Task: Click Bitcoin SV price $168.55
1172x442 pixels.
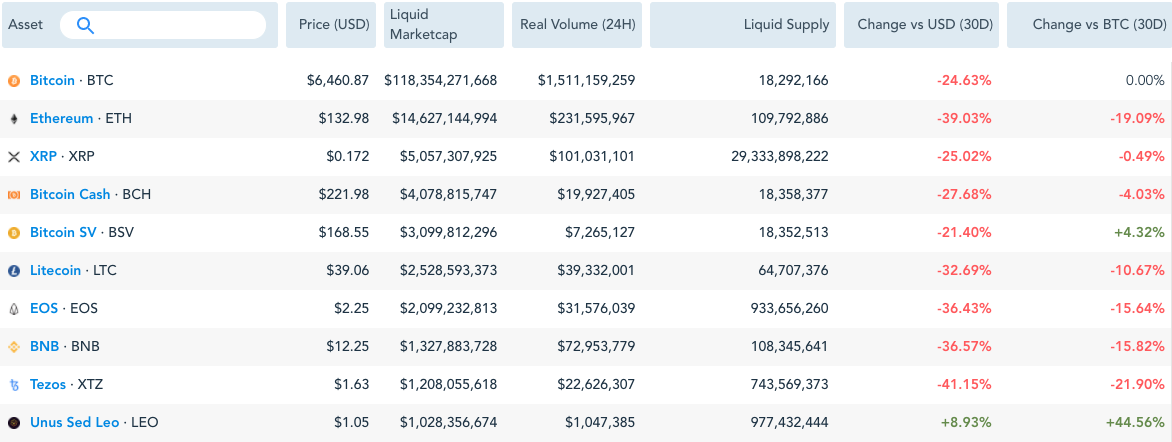Action: (345, 233)
